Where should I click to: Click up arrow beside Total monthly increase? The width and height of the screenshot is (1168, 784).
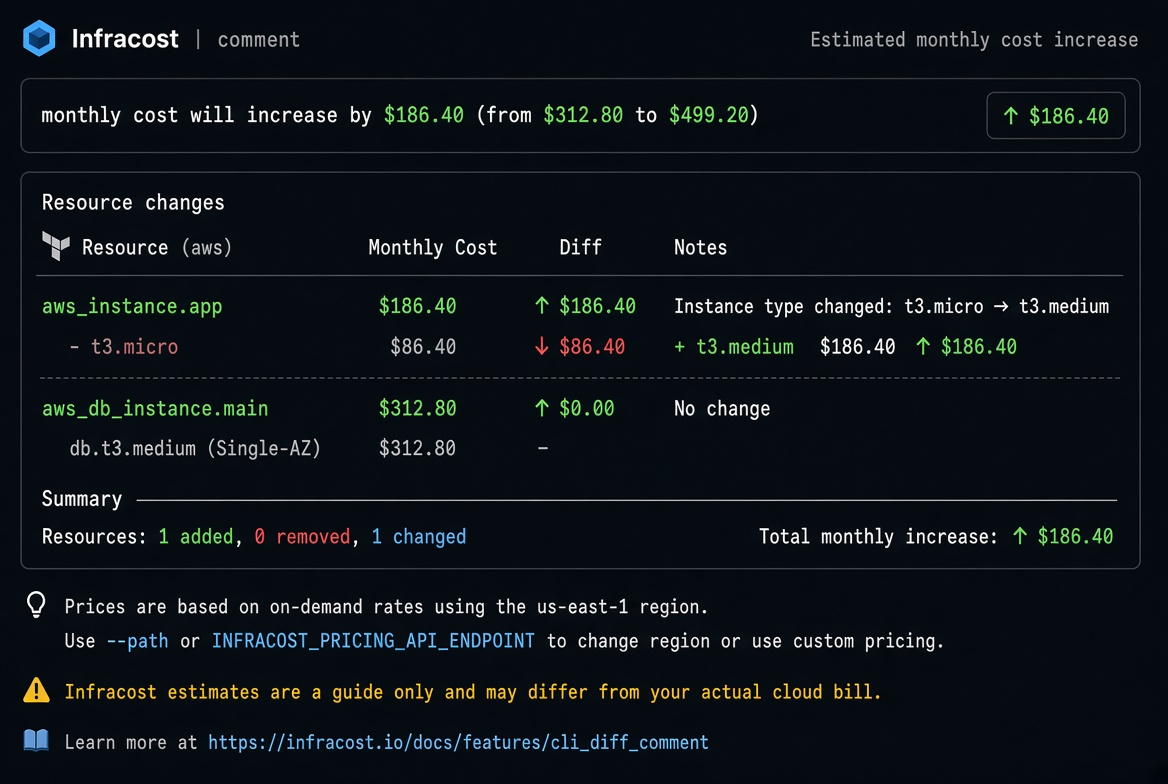[x=1020, y=536]
